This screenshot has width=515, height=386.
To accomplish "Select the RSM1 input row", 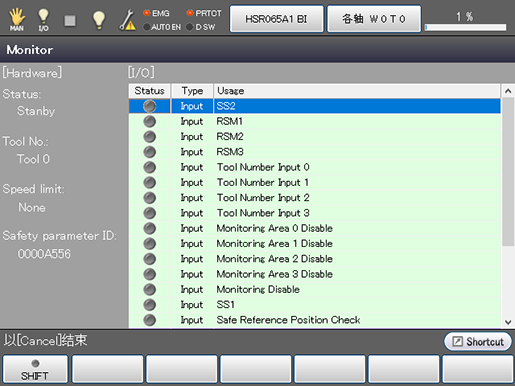I will [315, 121].
